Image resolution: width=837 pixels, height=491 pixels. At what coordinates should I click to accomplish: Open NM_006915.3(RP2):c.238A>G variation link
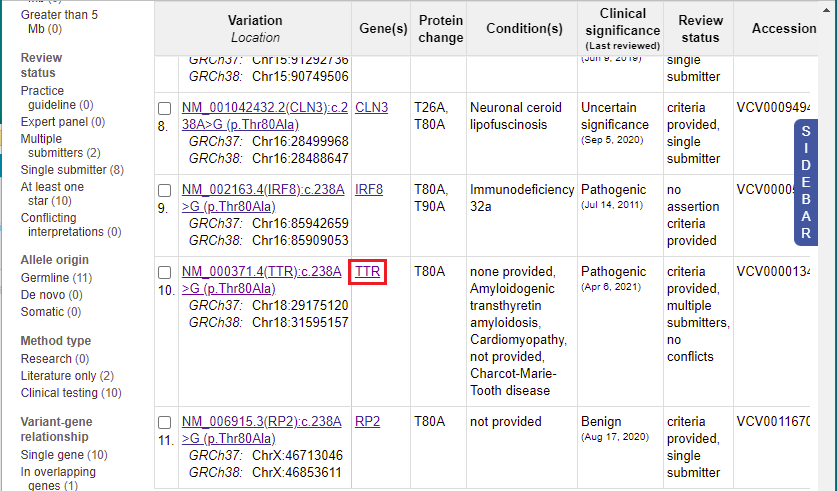[262, 430]
